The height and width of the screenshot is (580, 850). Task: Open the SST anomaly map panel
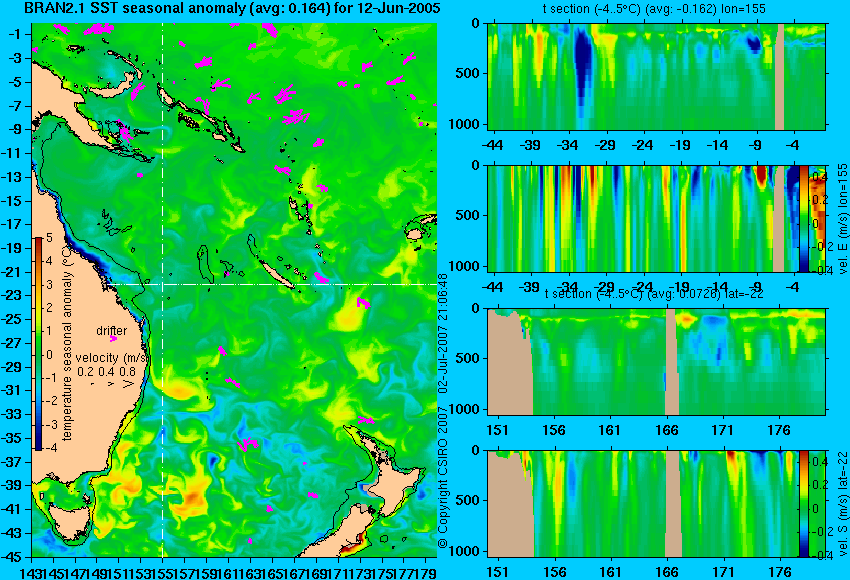point(234,290)
